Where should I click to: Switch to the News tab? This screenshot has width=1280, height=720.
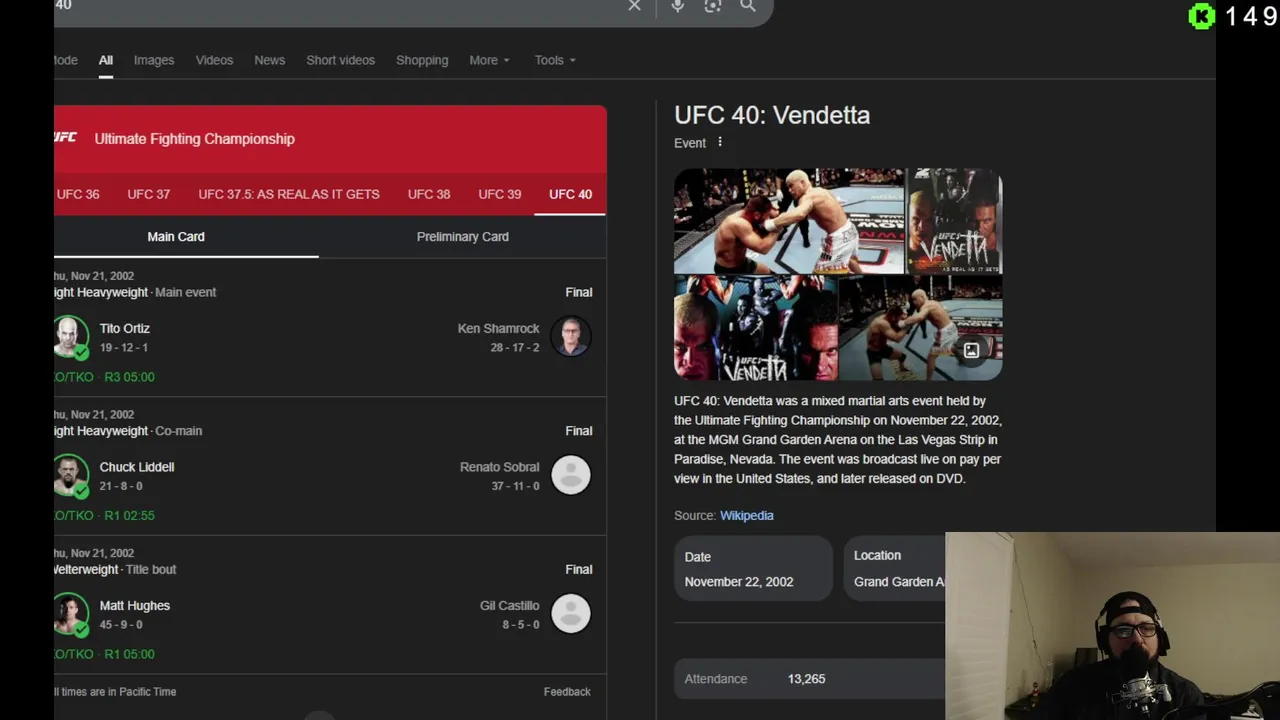tap(269, 60)
